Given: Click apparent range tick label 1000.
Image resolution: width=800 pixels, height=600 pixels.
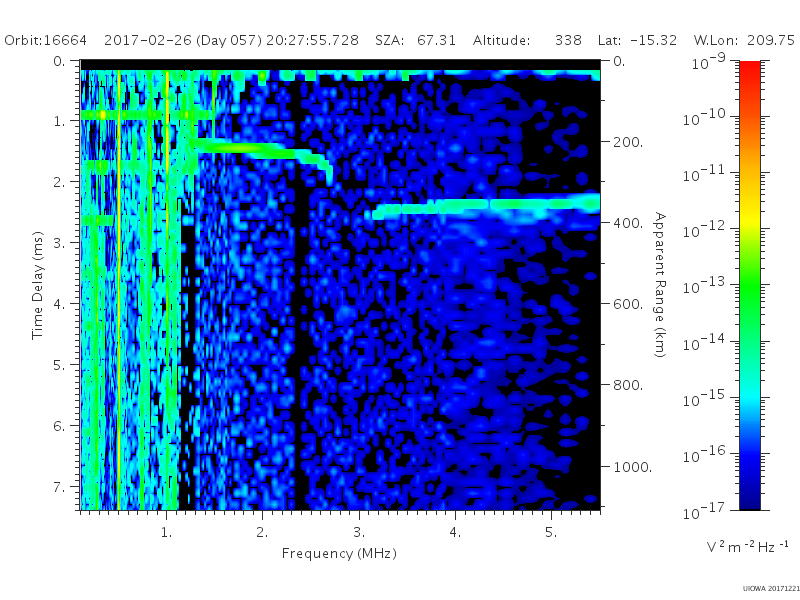Looking at the screenshot, I should [633, 467].
